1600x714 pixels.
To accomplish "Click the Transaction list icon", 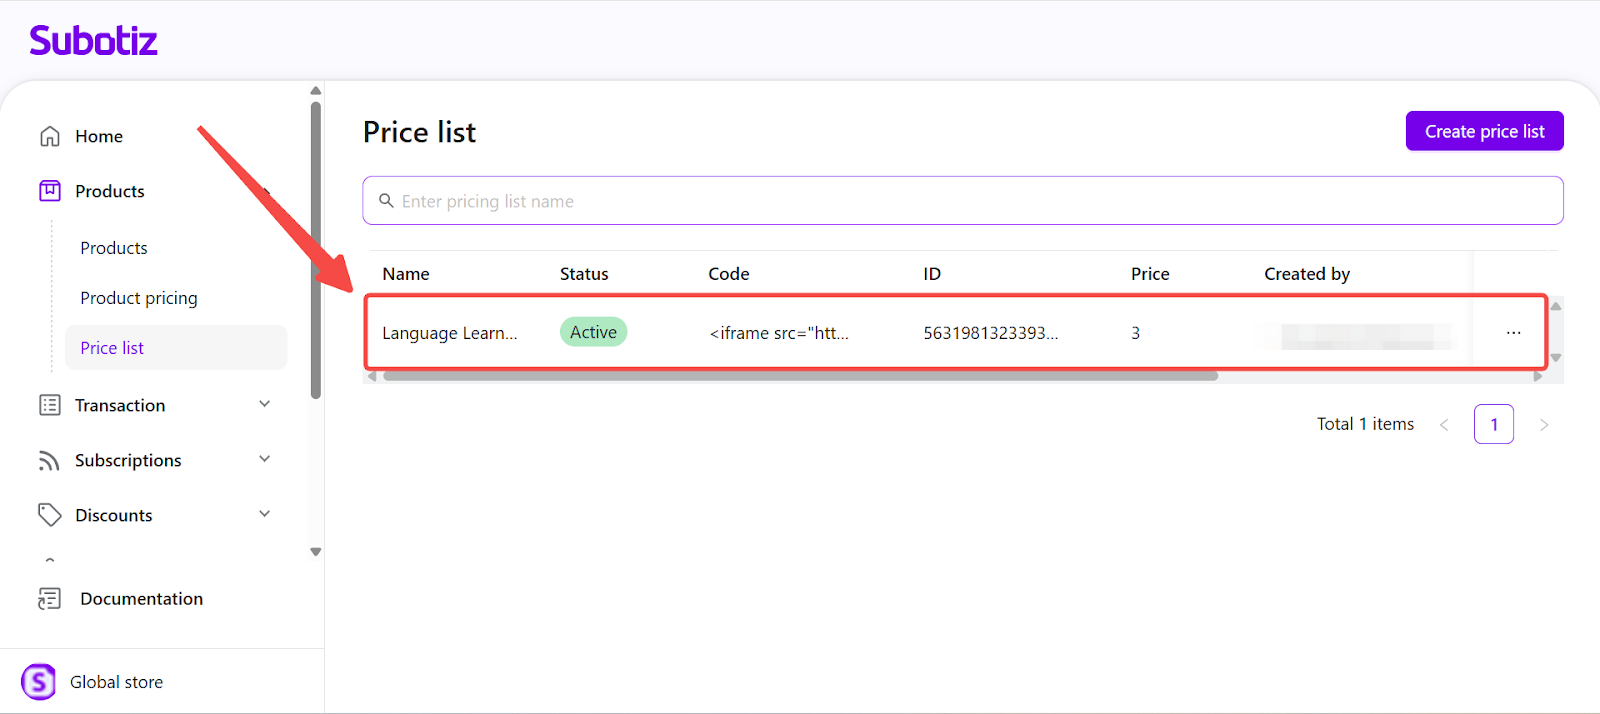I will (x=50, y=405).
